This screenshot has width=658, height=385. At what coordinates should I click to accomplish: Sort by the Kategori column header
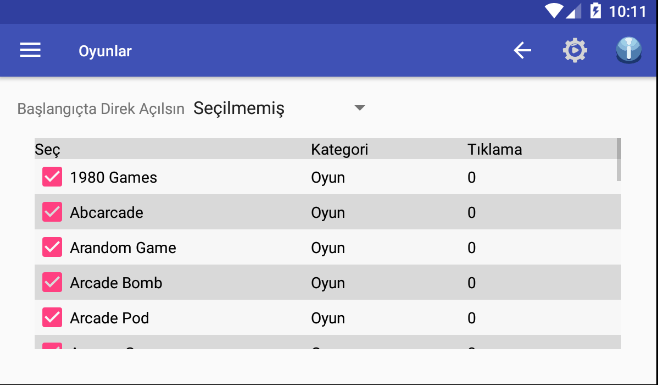pyautogui.click(x=339, y=149)
